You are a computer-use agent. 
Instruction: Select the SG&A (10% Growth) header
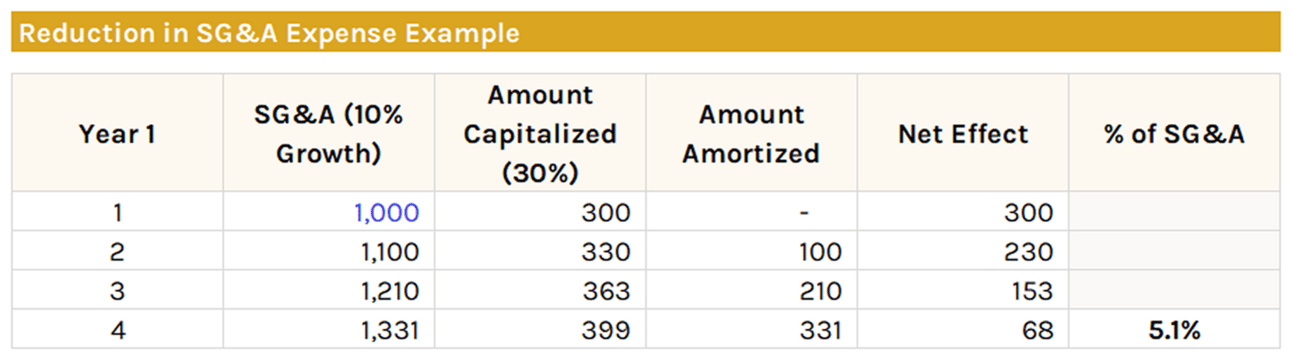[329, 133]
